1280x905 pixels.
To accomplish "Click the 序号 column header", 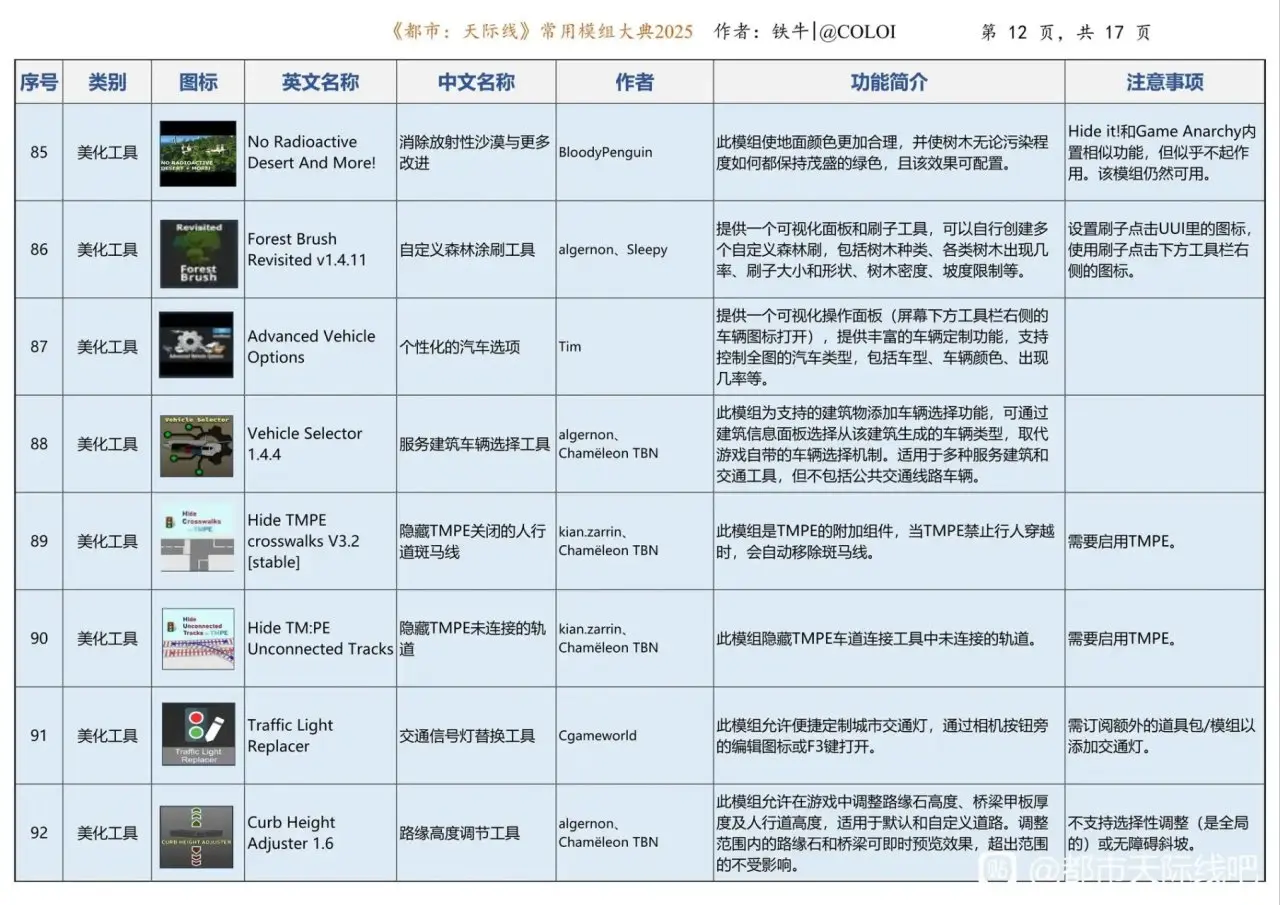I will (39, 83).
